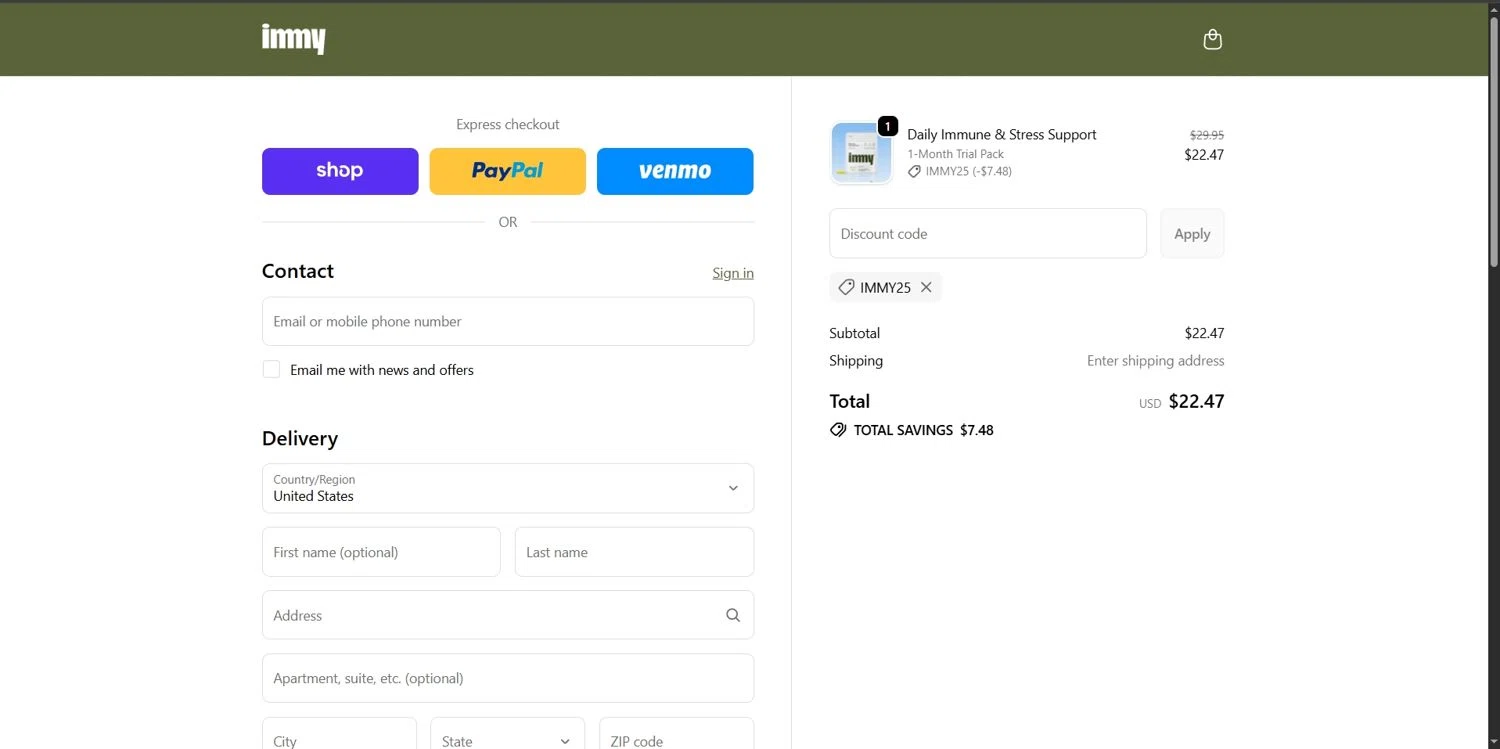Click the 'Contact' section heading
Viewport: 1500px width, 749px height.
click(298, 271)
